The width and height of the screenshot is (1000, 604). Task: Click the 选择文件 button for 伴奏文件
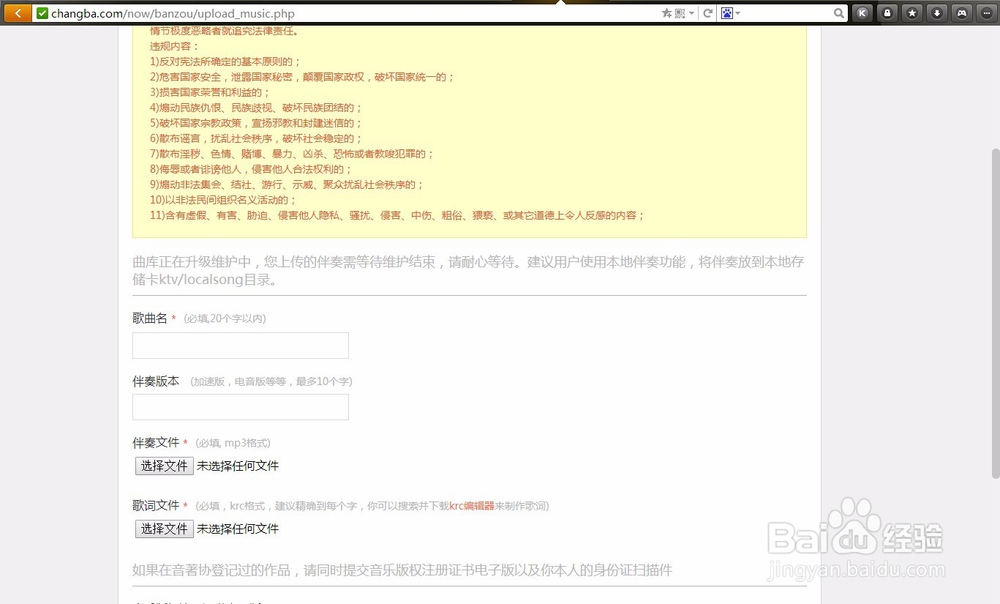(x=163, y=466)
